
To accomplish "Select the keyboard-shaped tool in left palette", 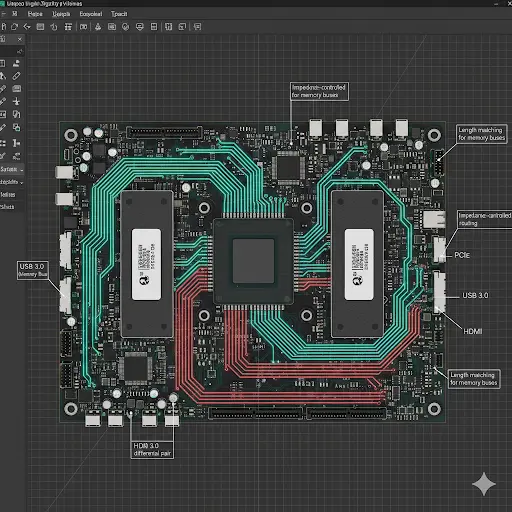I will (16, 89).
